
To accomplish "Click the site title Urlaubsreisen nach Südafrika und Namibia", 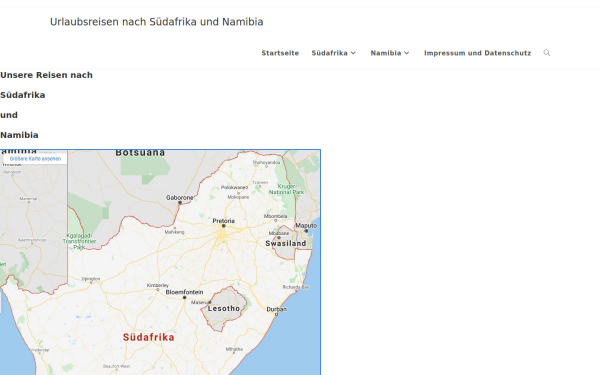I will click(157, 22).
